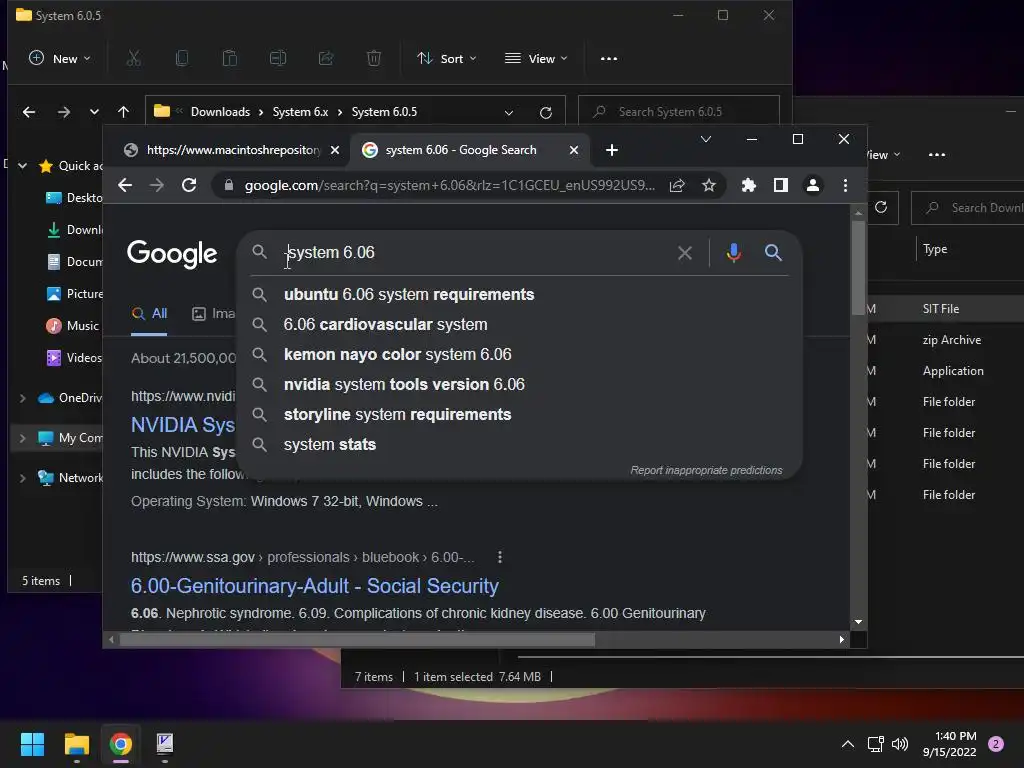Go forward in the System 6.0.5 Explorer window
1024x768 pixels.
[63, 112]
